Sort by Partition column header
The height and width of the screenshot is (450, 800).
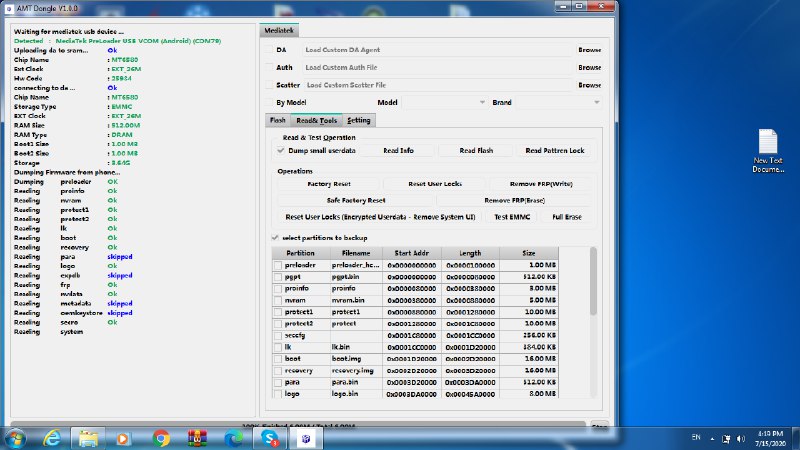click(x=301, y=253)
